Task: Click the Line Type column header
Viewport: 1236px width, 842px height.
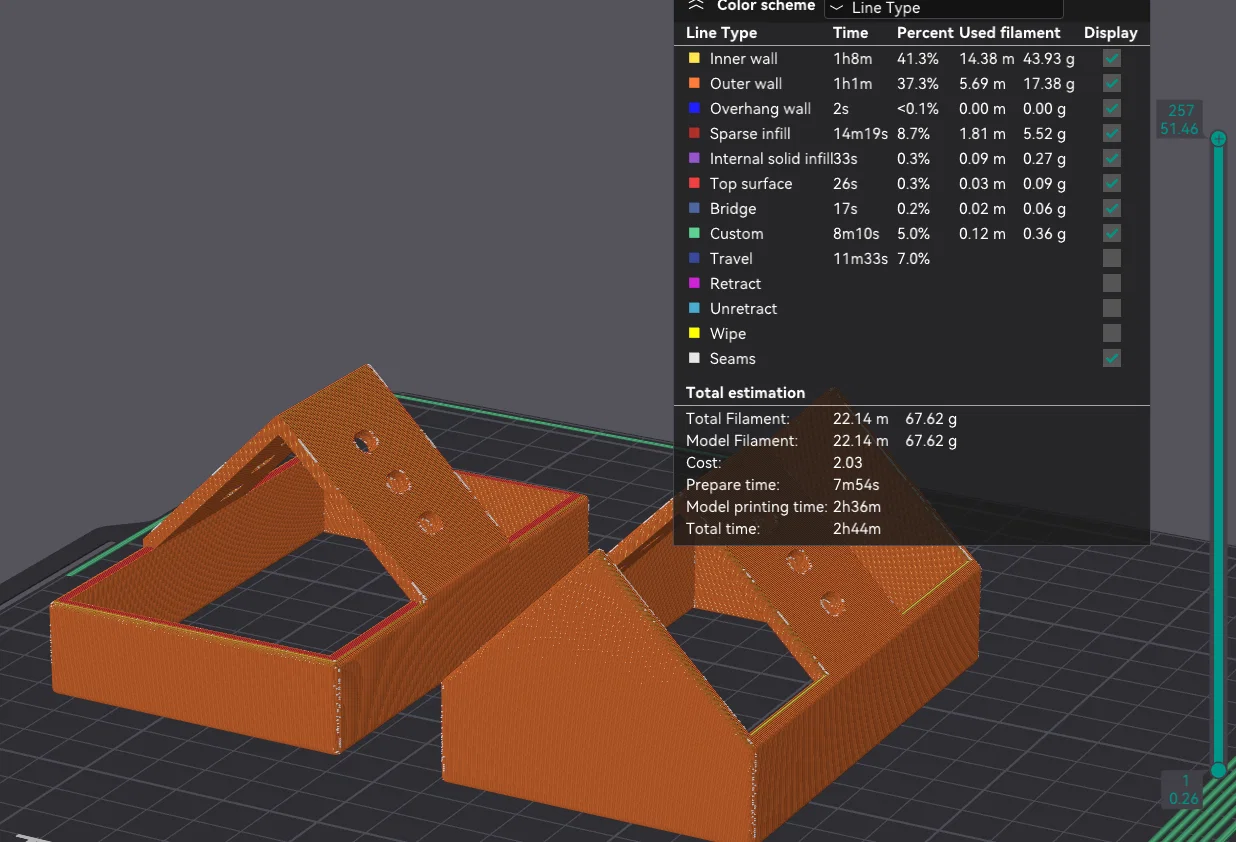Action: (x=721, y=33)
